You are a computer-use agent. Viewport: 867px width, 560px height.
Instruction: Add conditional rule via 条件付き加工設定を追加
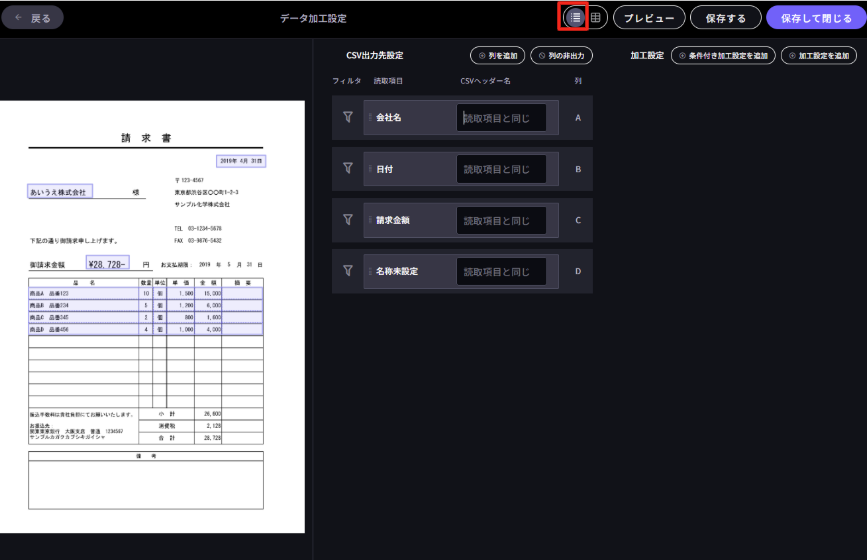click(723, 56)
